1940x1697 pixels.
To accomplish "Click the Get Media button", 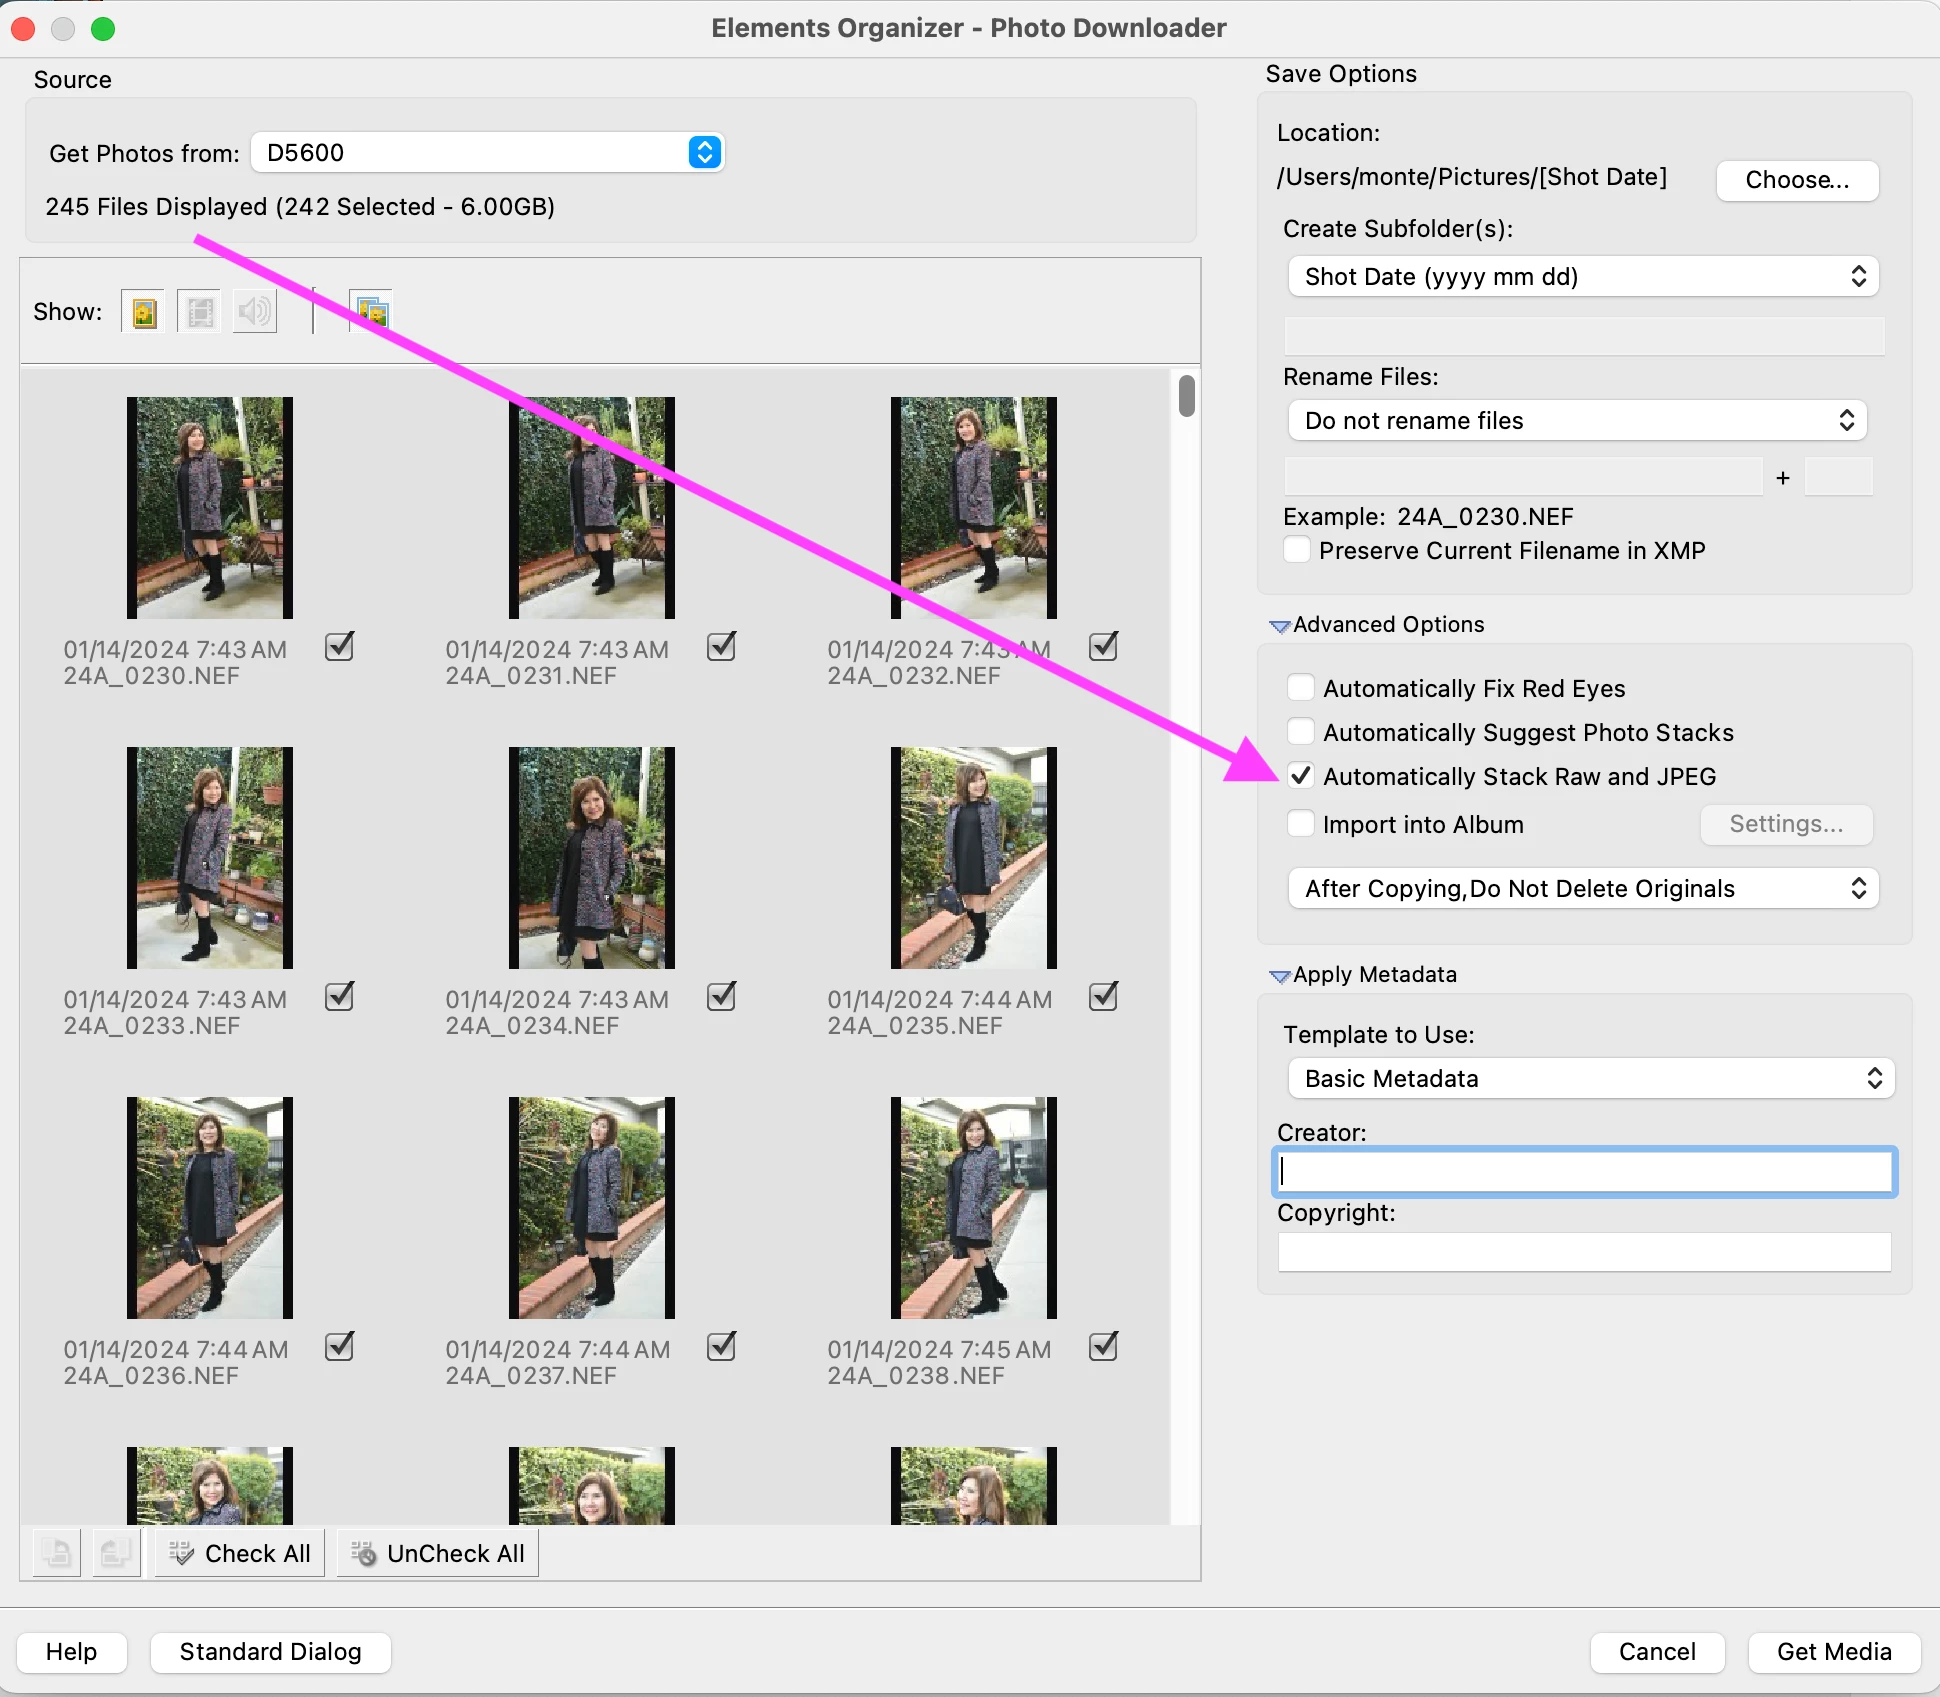I will tap(1833, 1652).
